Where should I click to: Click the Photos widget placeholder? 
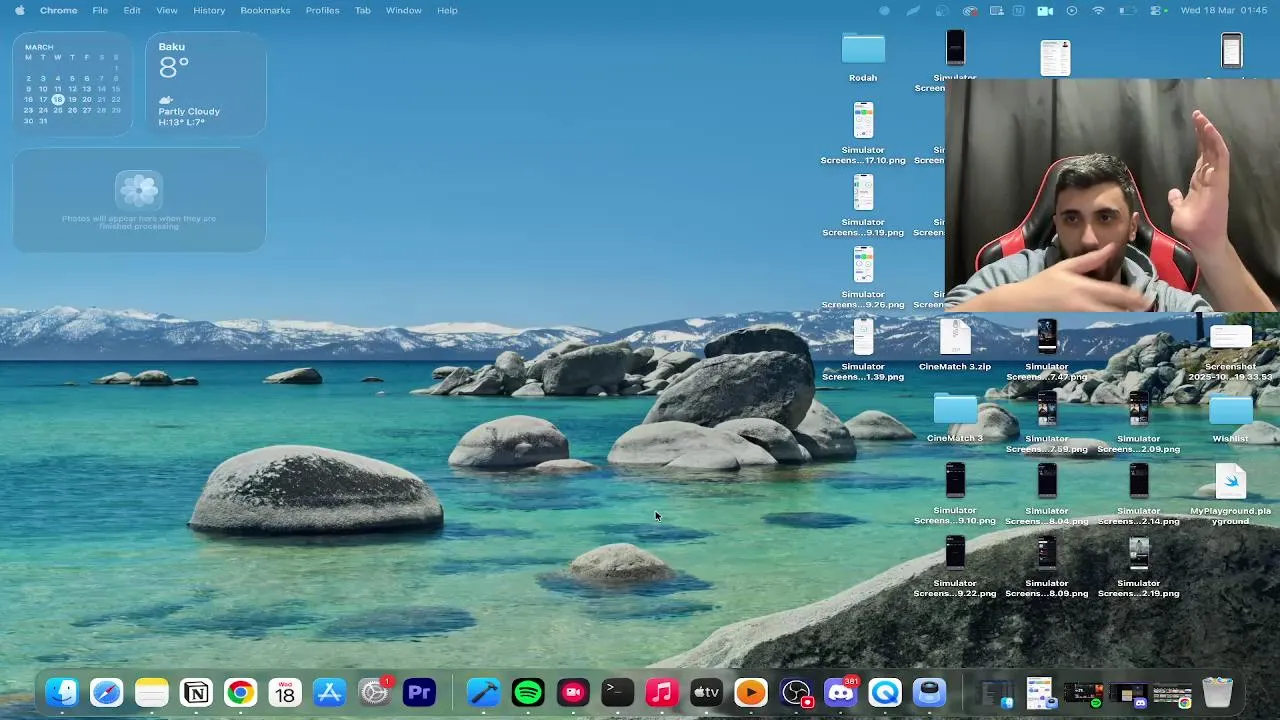[x=139, y=200]
